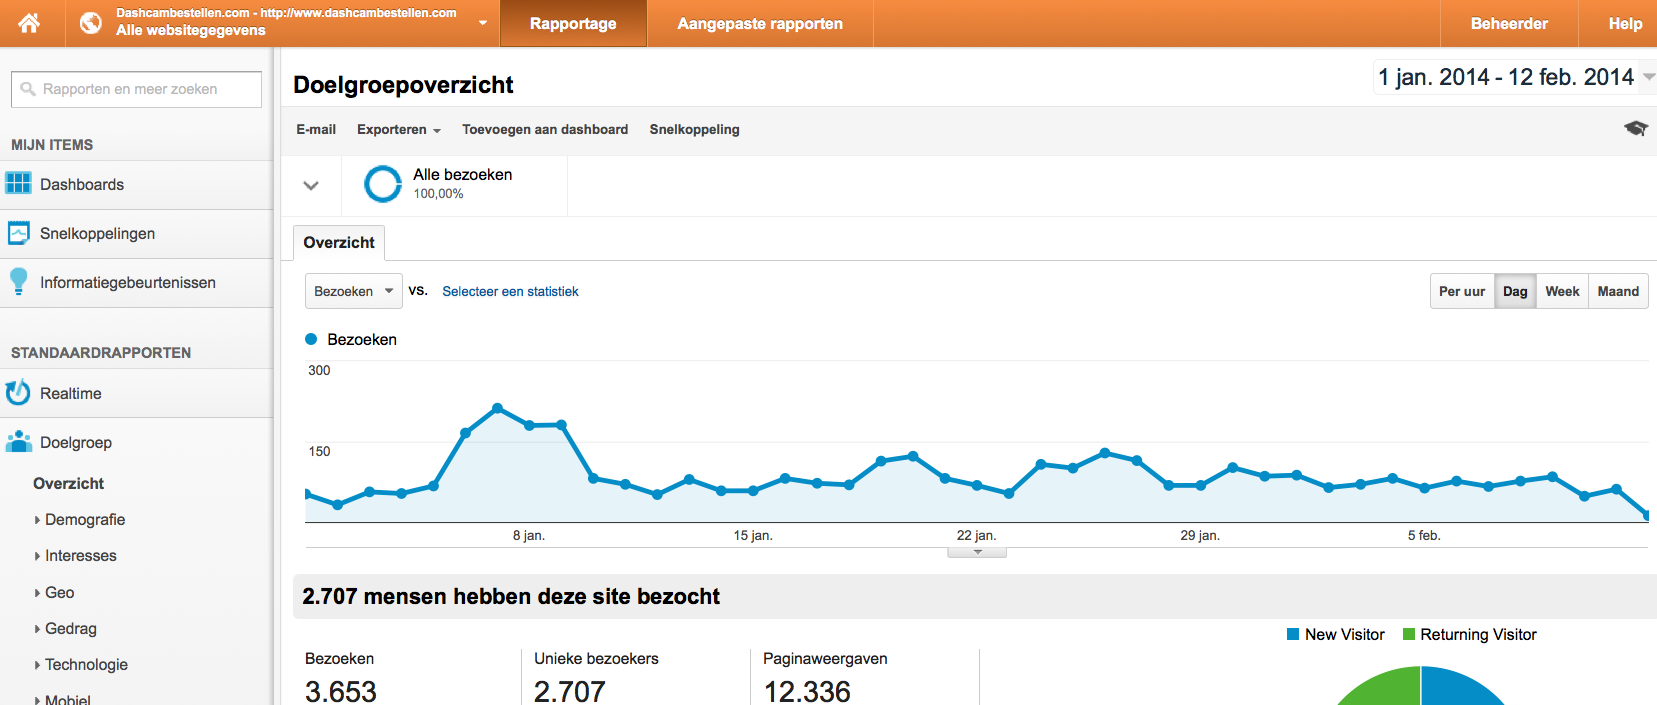Click 'Selecteer een statistiek' link
Viewport: 1657px width, 705px height.
coord(510,291)
